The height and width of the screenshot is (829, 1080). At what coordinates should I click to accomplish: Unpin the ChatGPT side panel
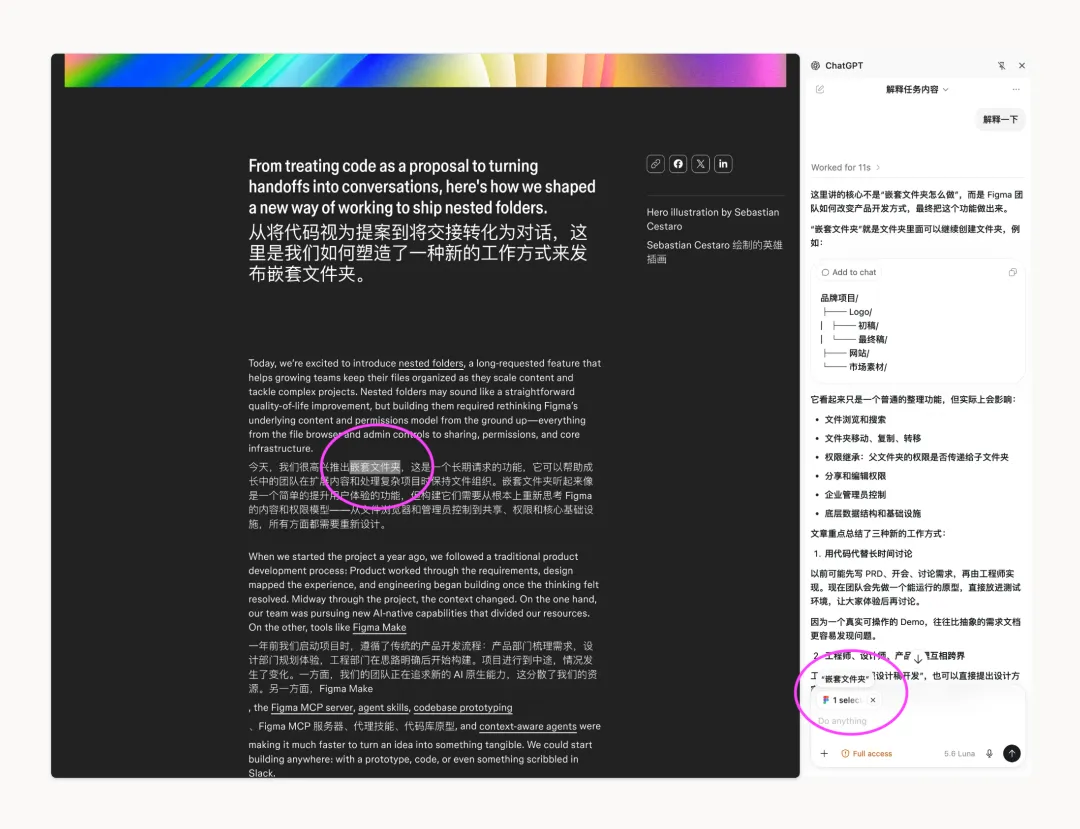tap(1001, 65)
